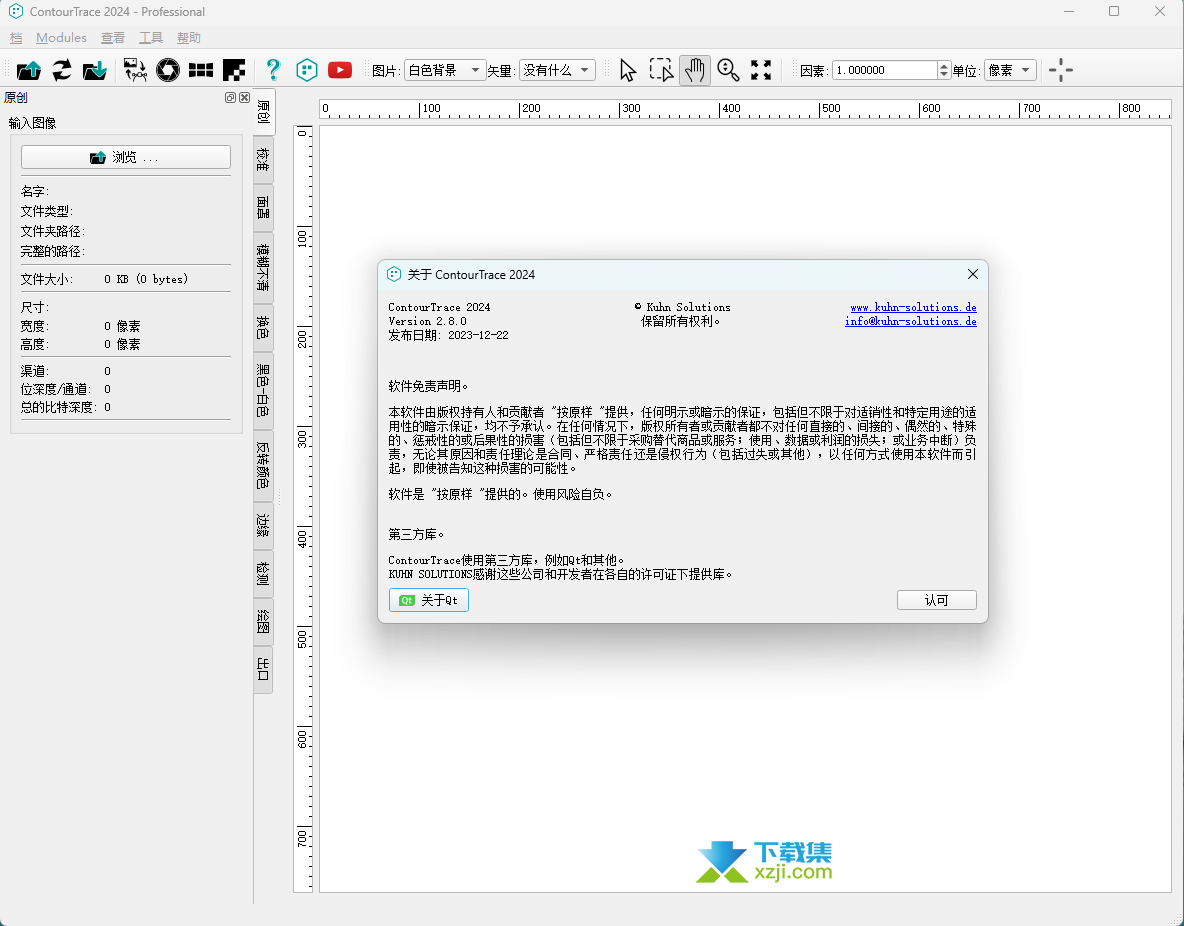The width and height of the screenshot is (1184, 926).
Task: Decrease the 因素 factor with down arrow
Action: [x=944, y=75]
